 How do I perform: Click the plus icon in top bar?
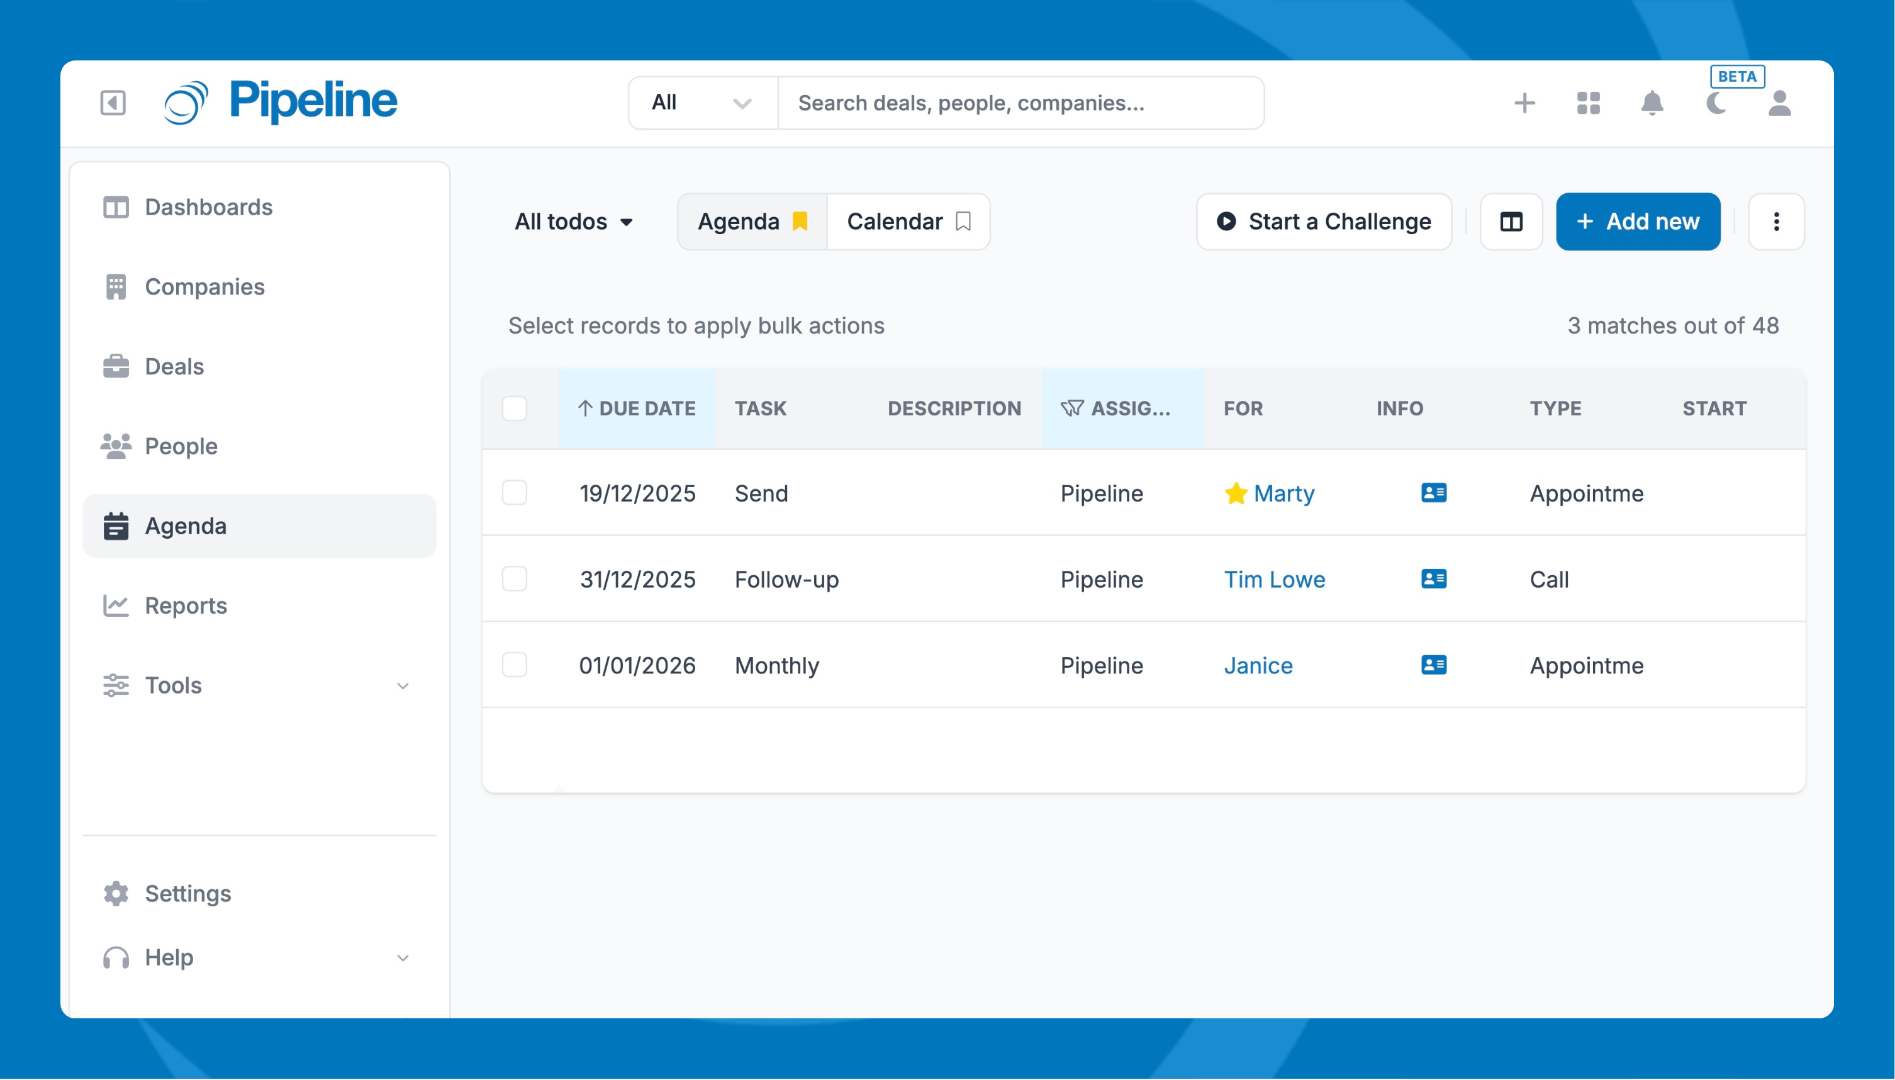(1524, 103)
